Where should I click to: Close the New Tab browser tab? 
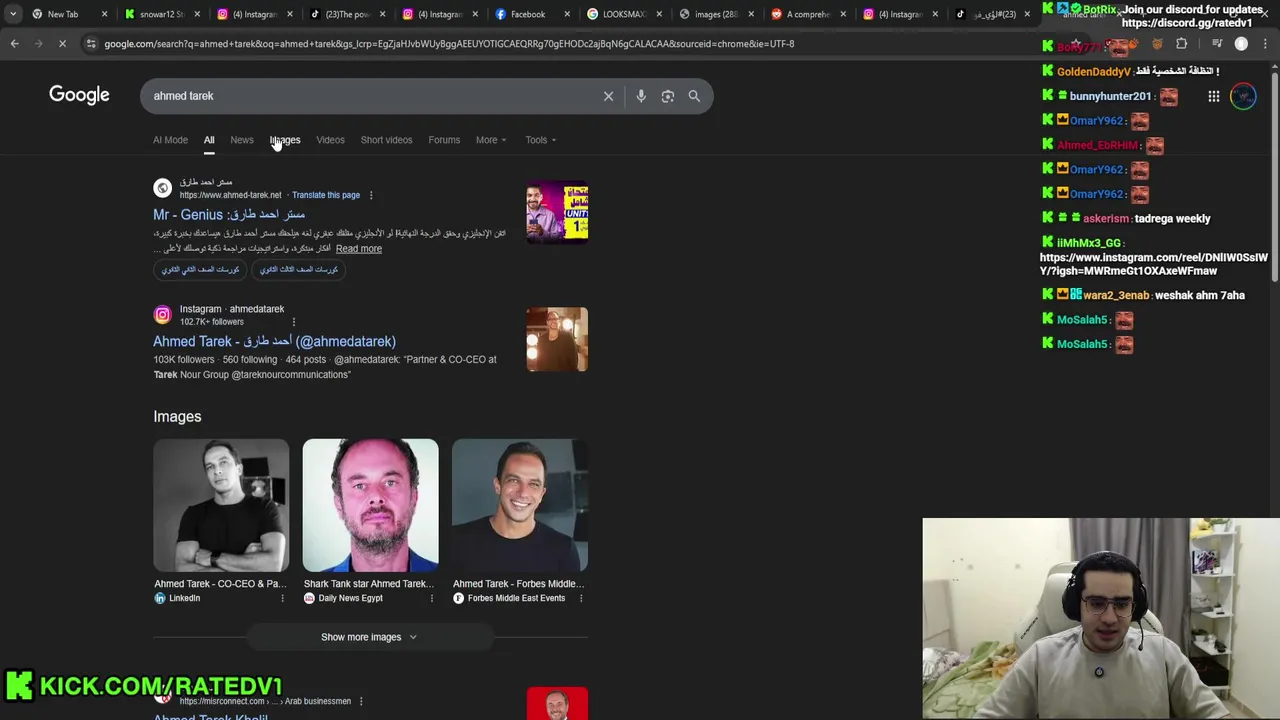104,14
